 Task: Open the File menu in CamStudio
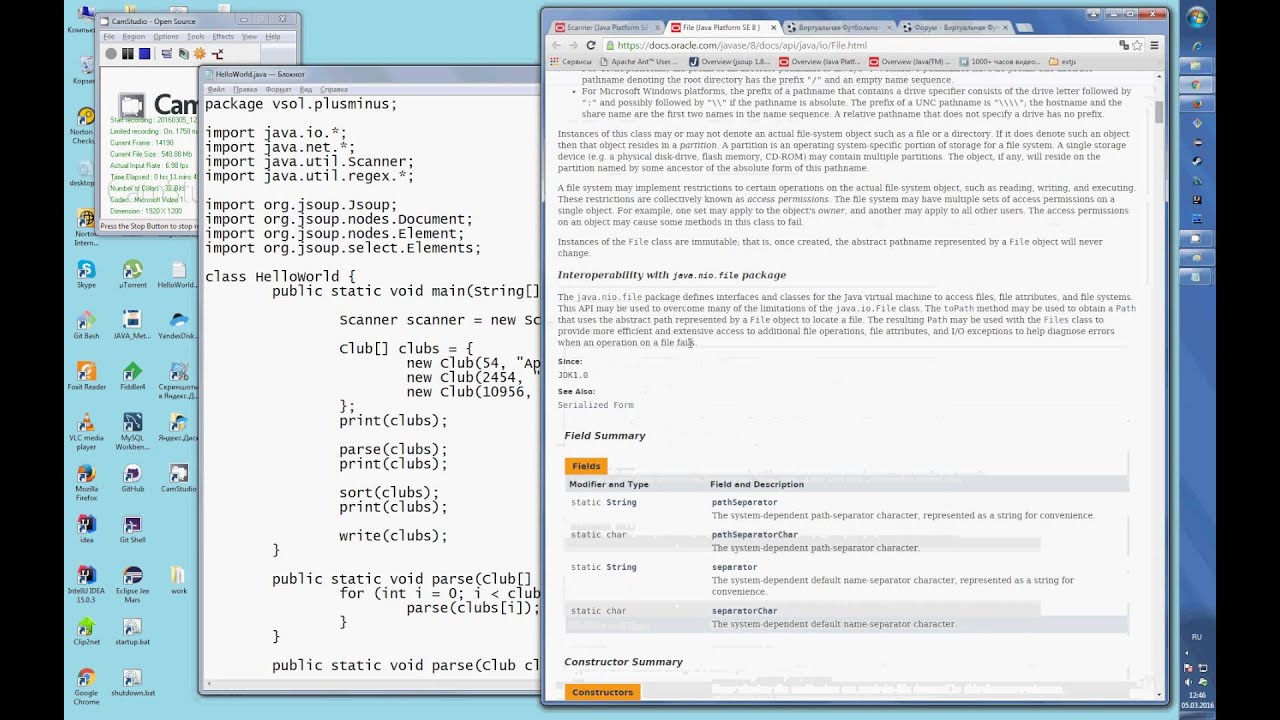(109, 37)
